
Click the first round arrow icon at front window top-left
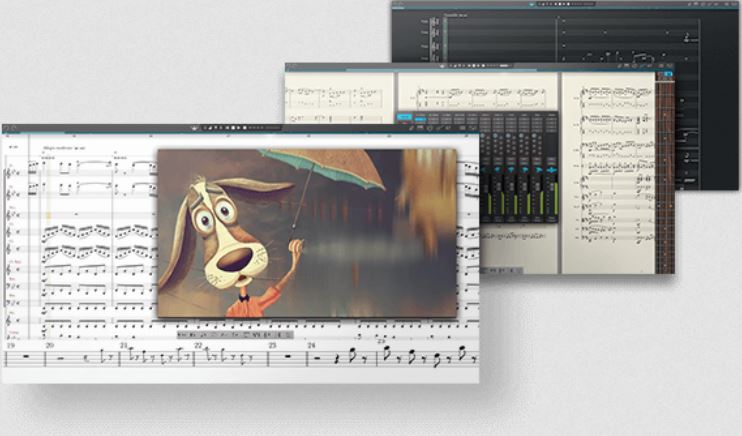7,128
